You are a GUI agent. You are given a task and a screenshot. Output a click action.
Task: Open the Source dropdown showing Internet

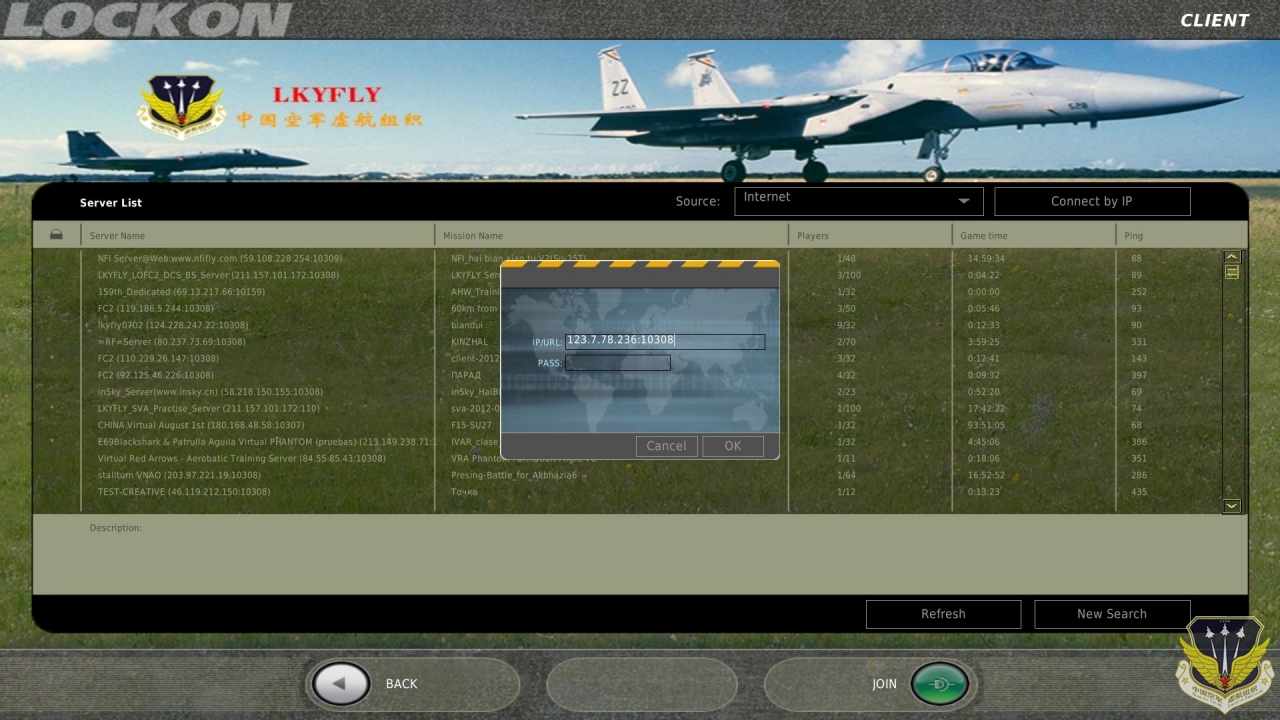click(x=859, y=201)
